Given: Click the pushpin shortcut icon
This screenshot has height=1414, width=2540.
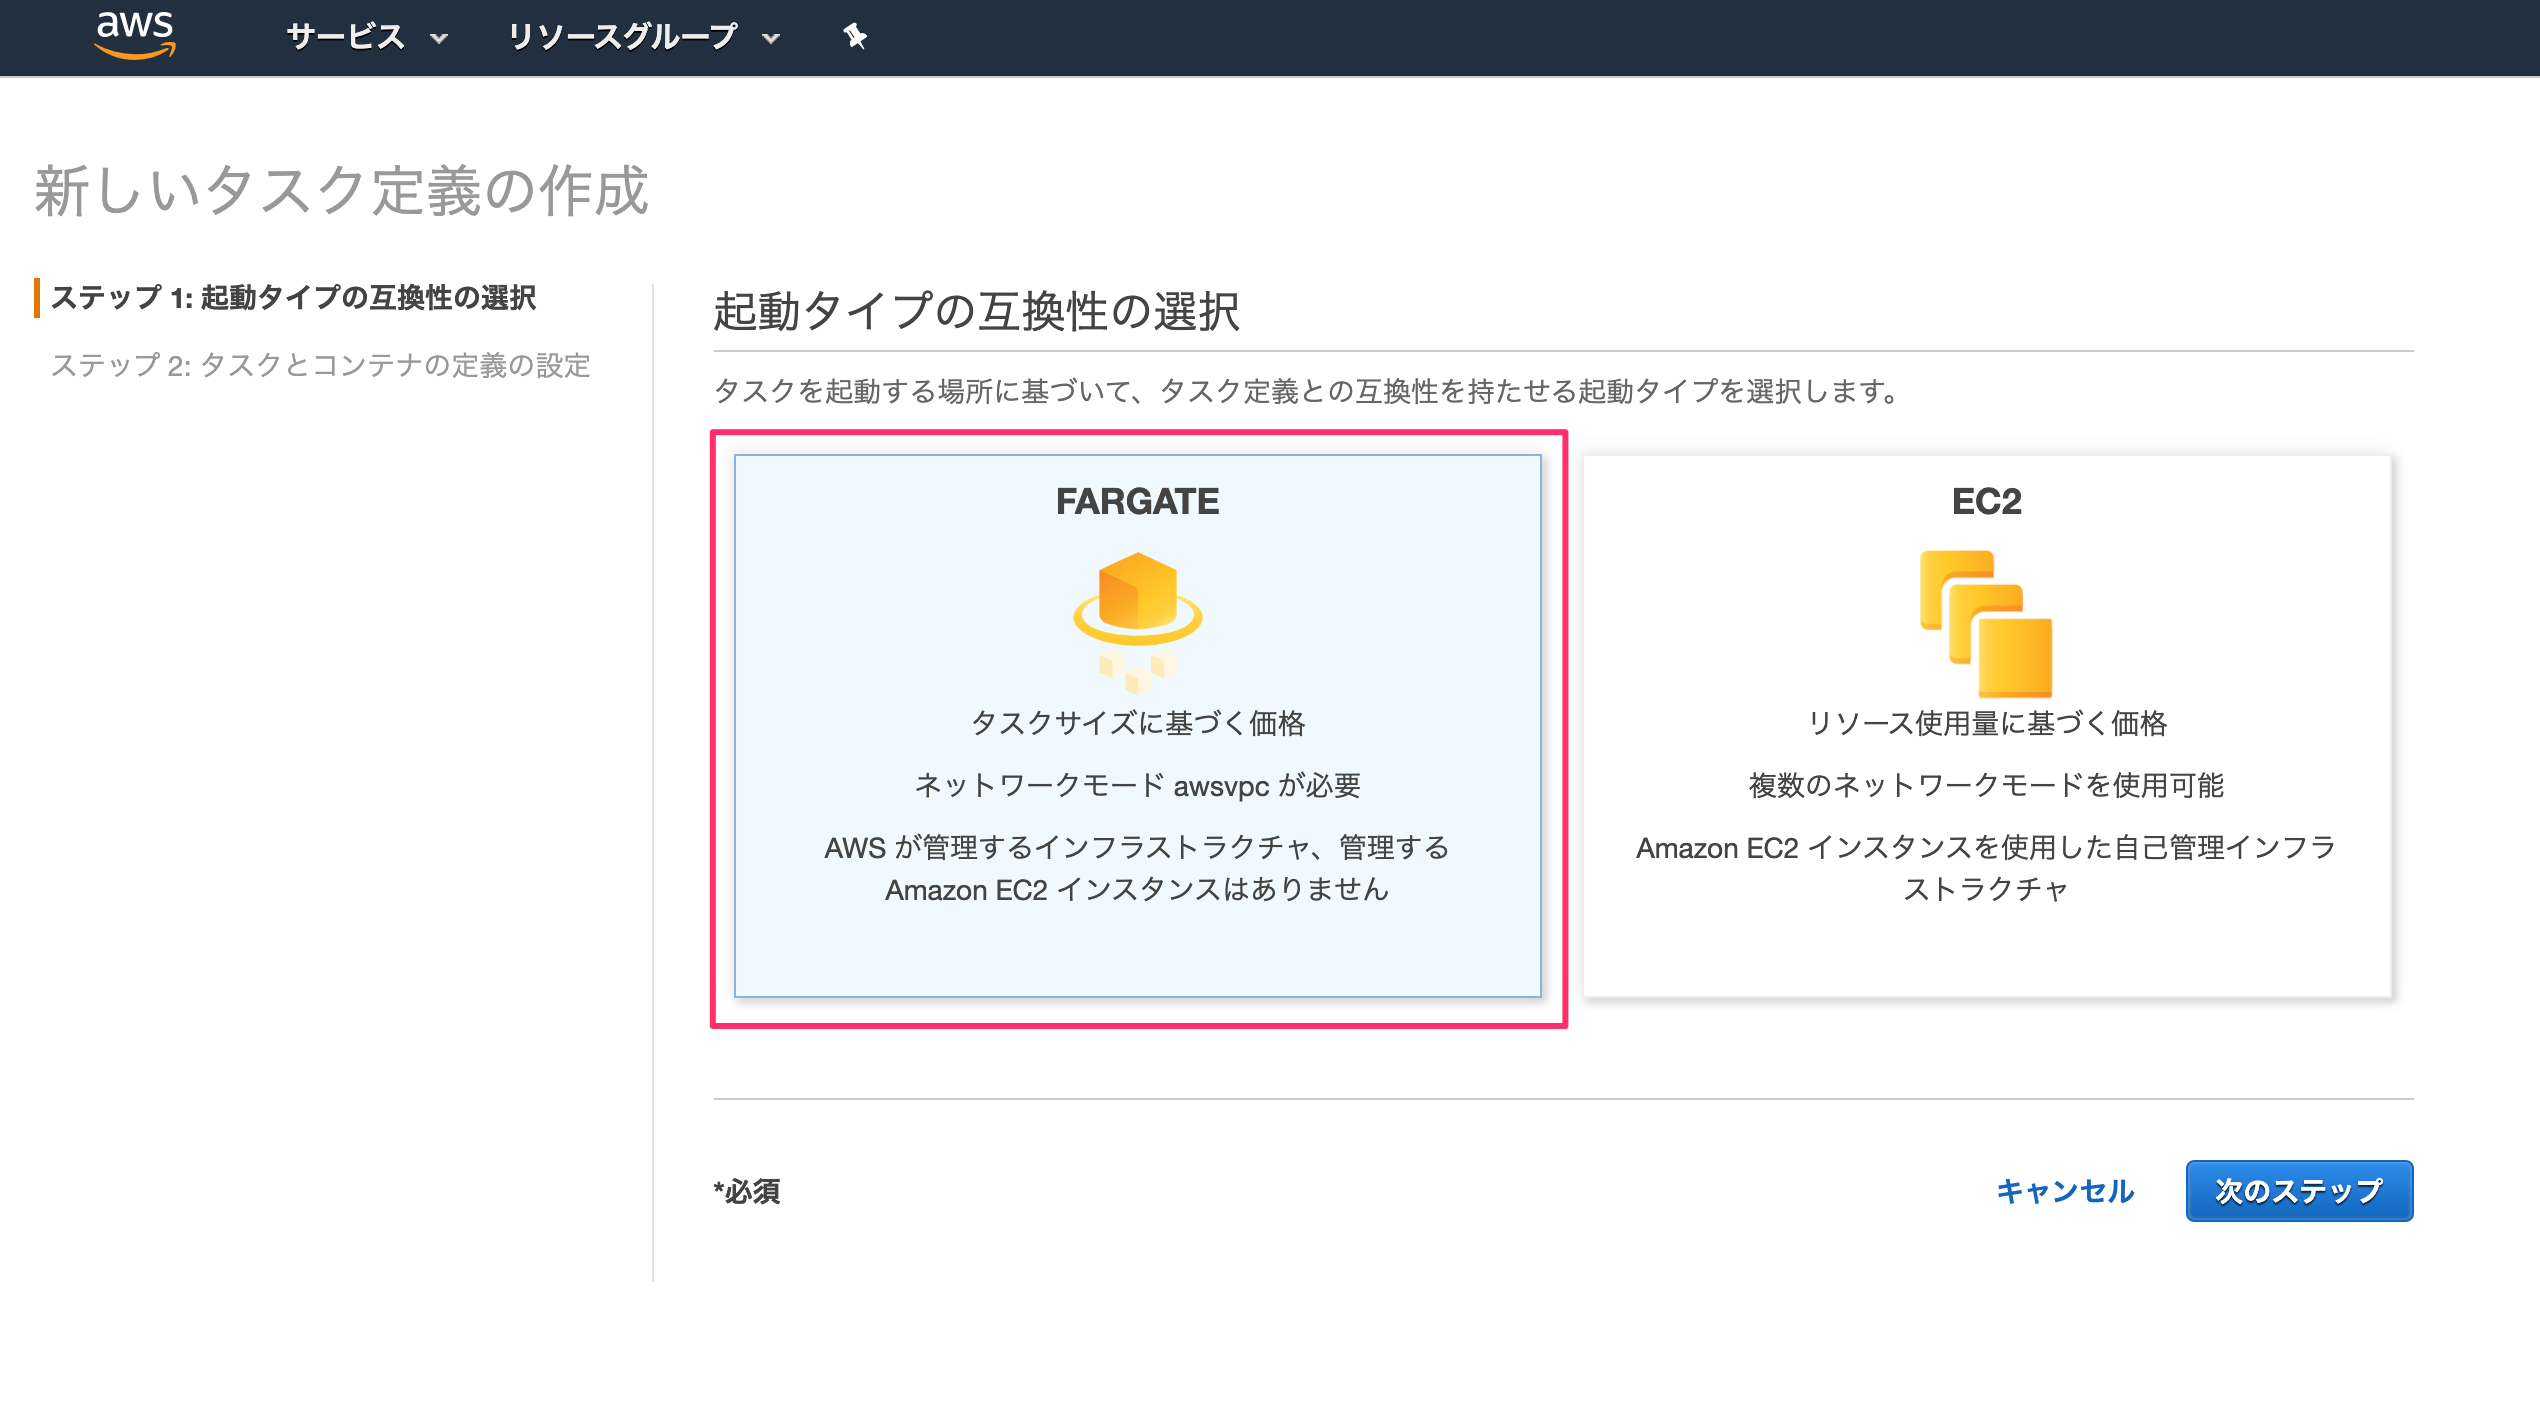Looking at the screenshot, I should click(855, 37).
